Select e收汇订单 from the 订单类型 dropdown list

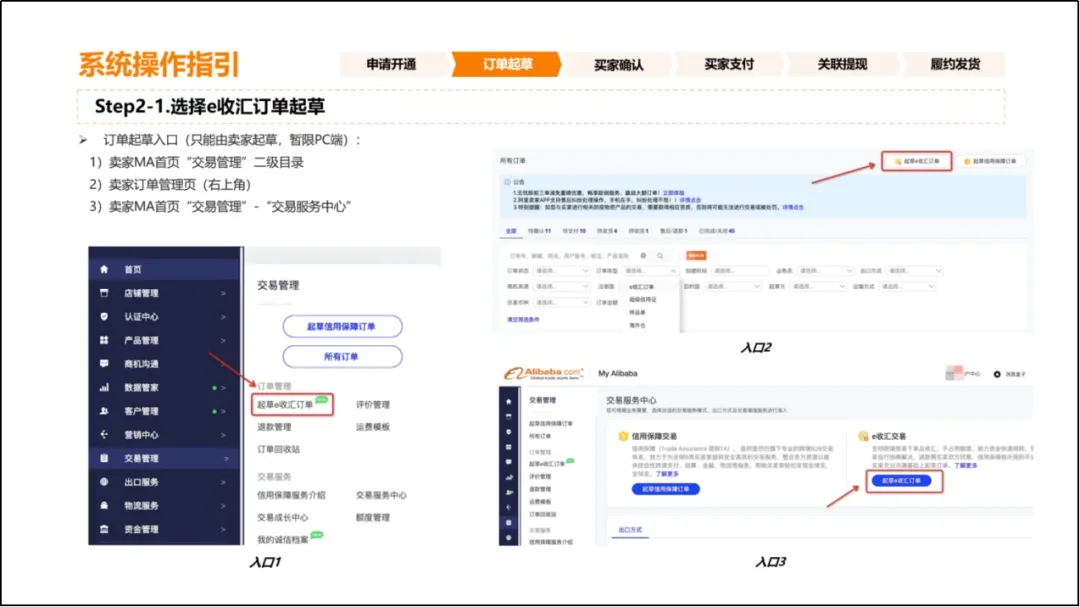tap(640, 285)
